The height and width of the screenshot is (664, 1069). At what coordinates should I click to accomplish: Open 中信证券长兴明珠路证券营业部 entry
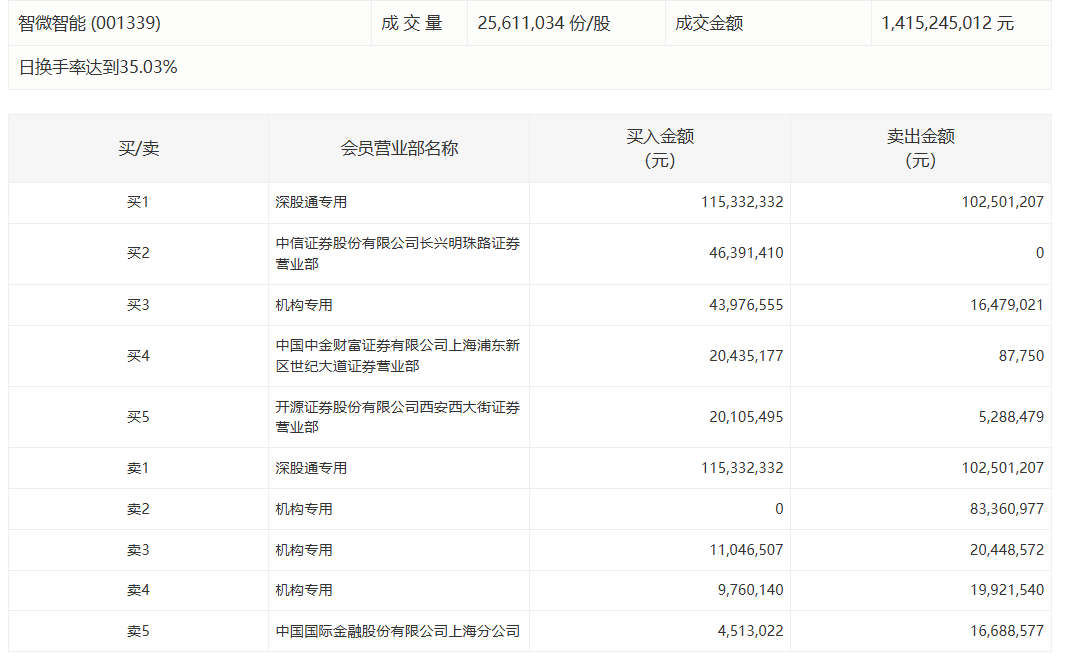tap(397, 254)
